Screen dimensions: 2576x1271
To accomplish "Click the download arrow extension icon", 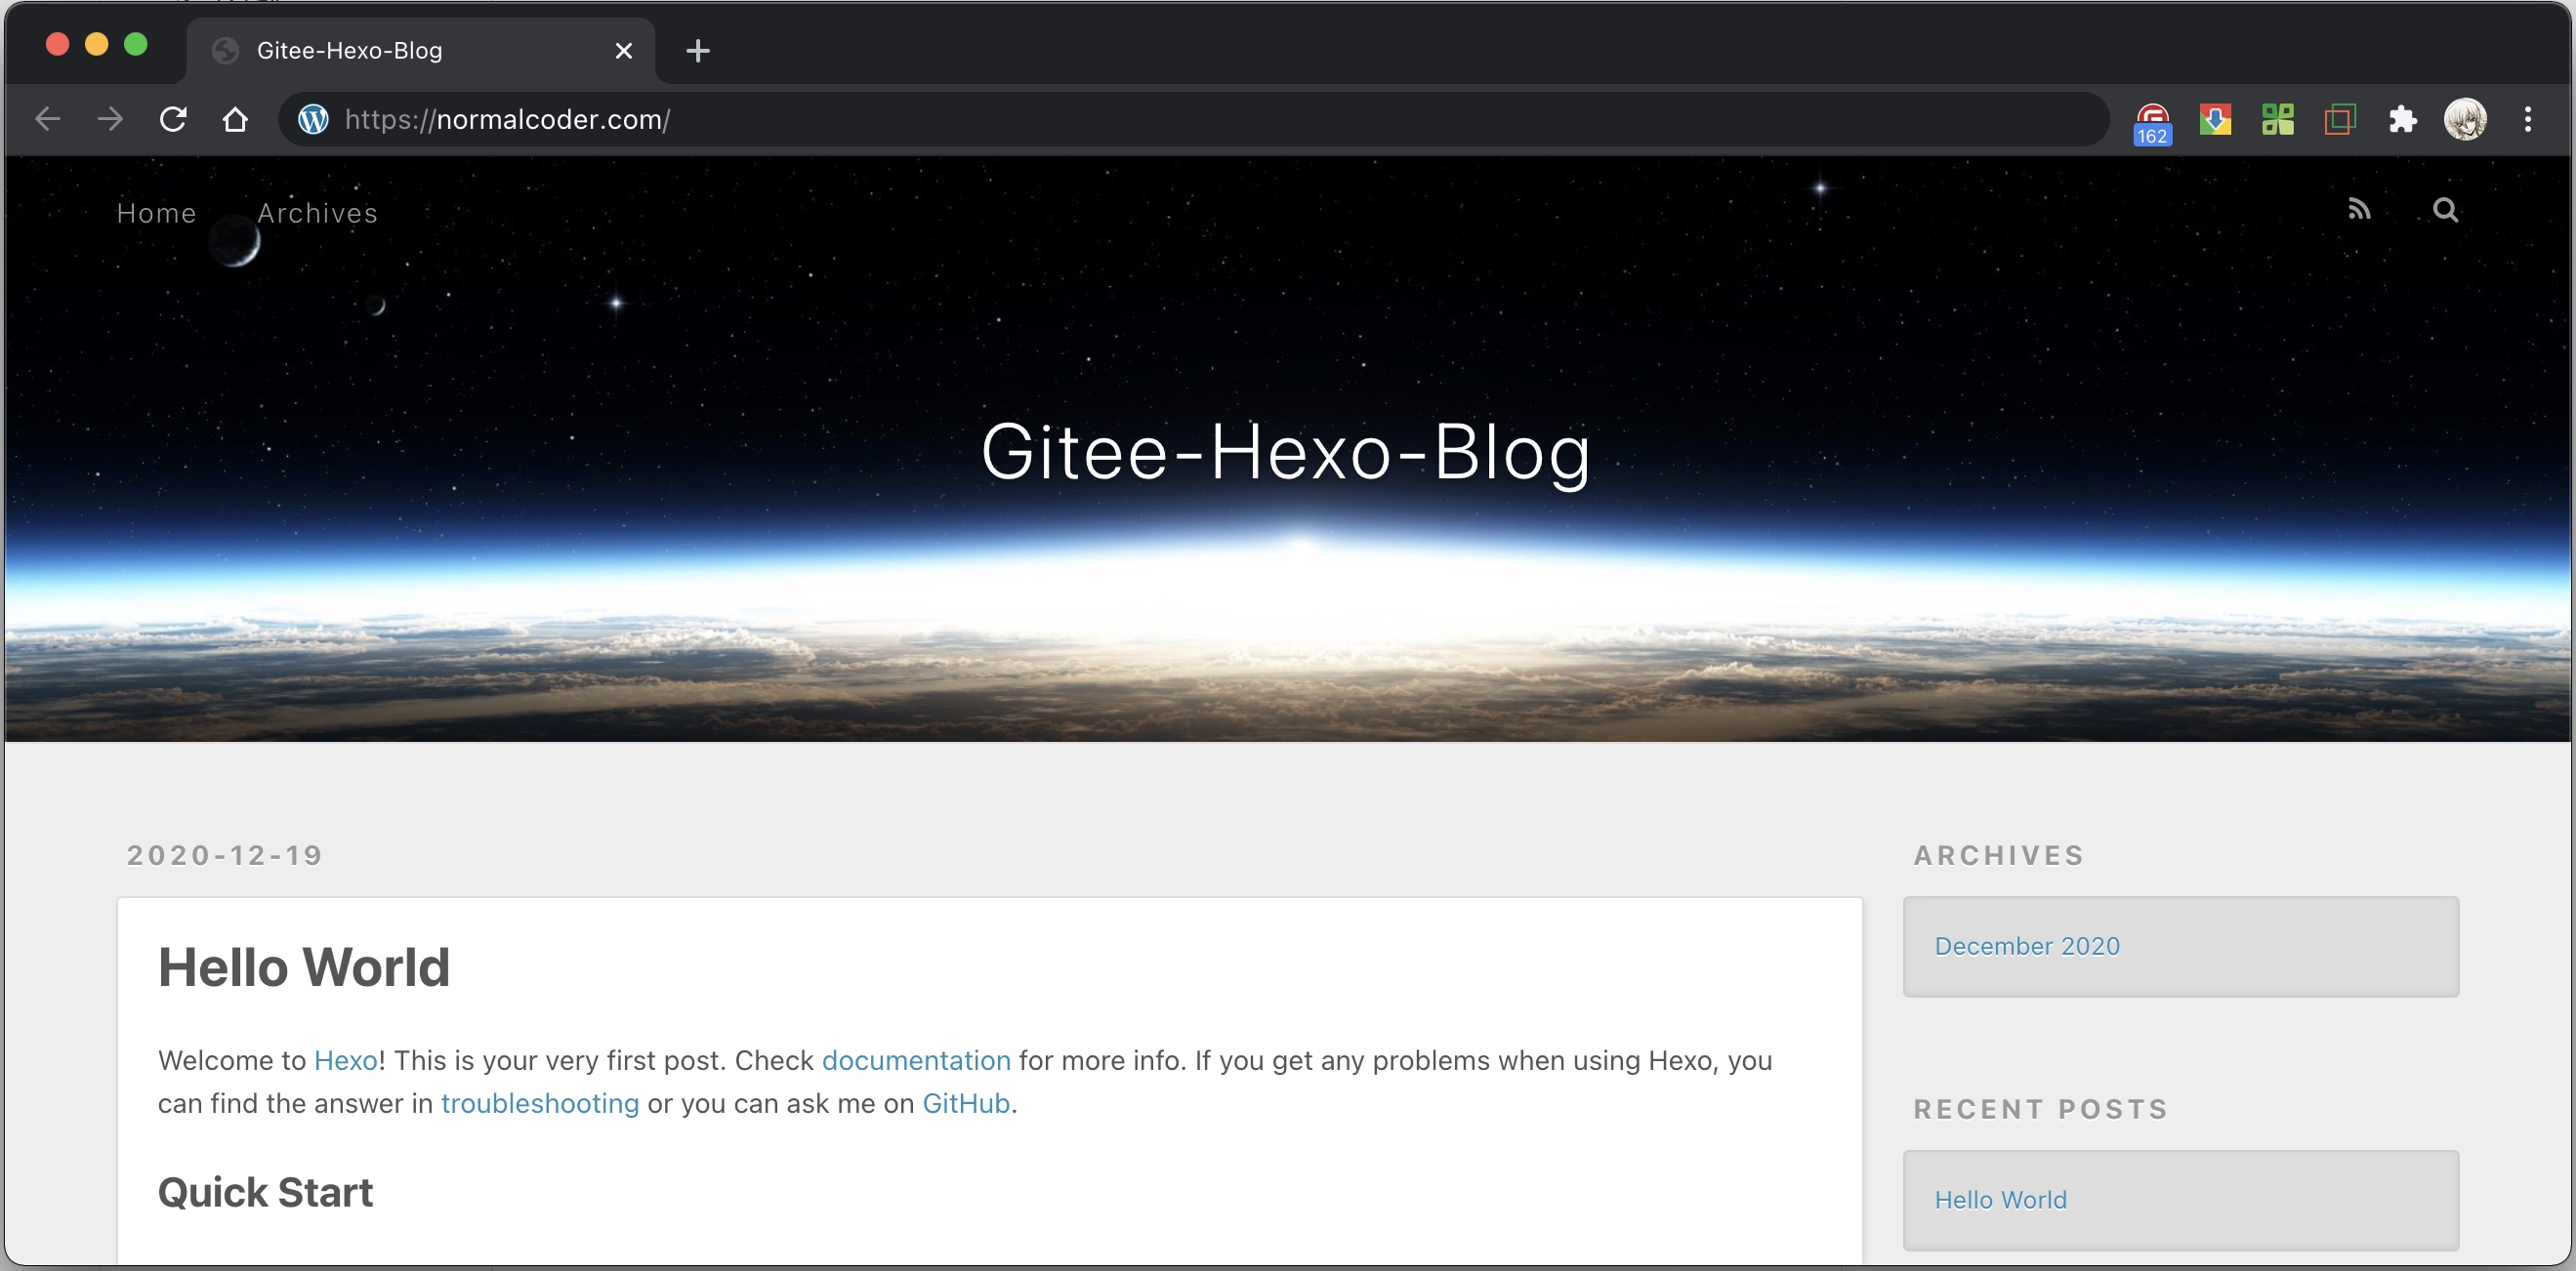I will [x=2215, y=120].
